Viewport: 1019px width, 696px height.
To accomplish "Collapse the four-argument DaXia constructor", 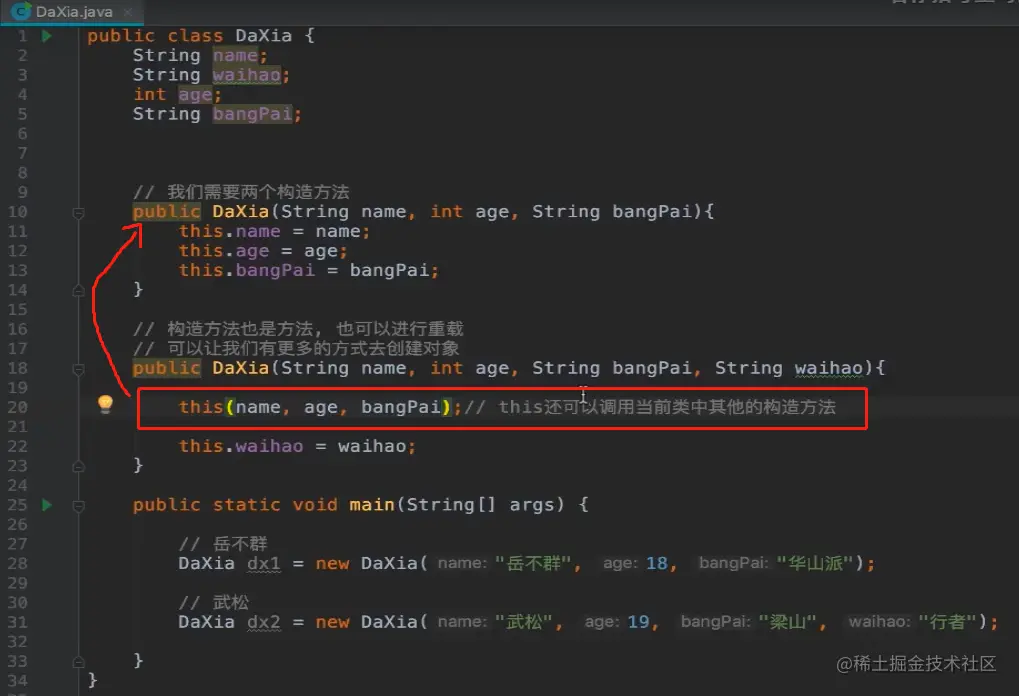I will point(78,368).
